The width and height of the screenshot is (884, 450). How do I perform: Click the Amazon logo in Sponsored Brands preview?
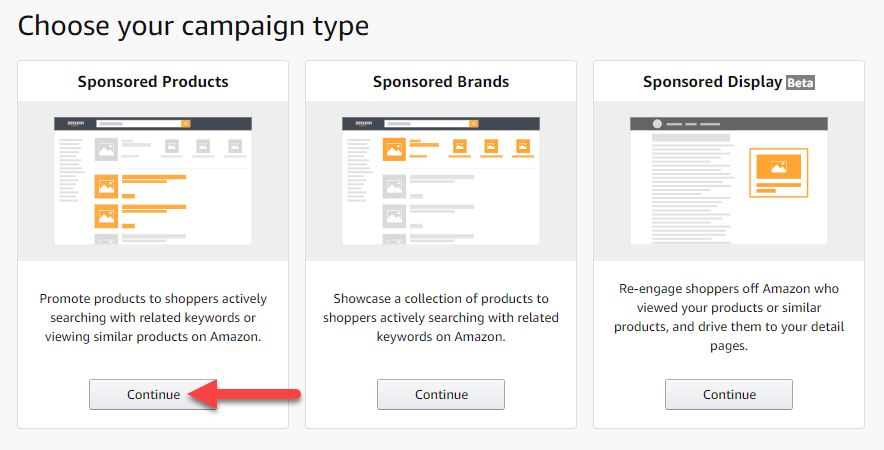(362, 123)
